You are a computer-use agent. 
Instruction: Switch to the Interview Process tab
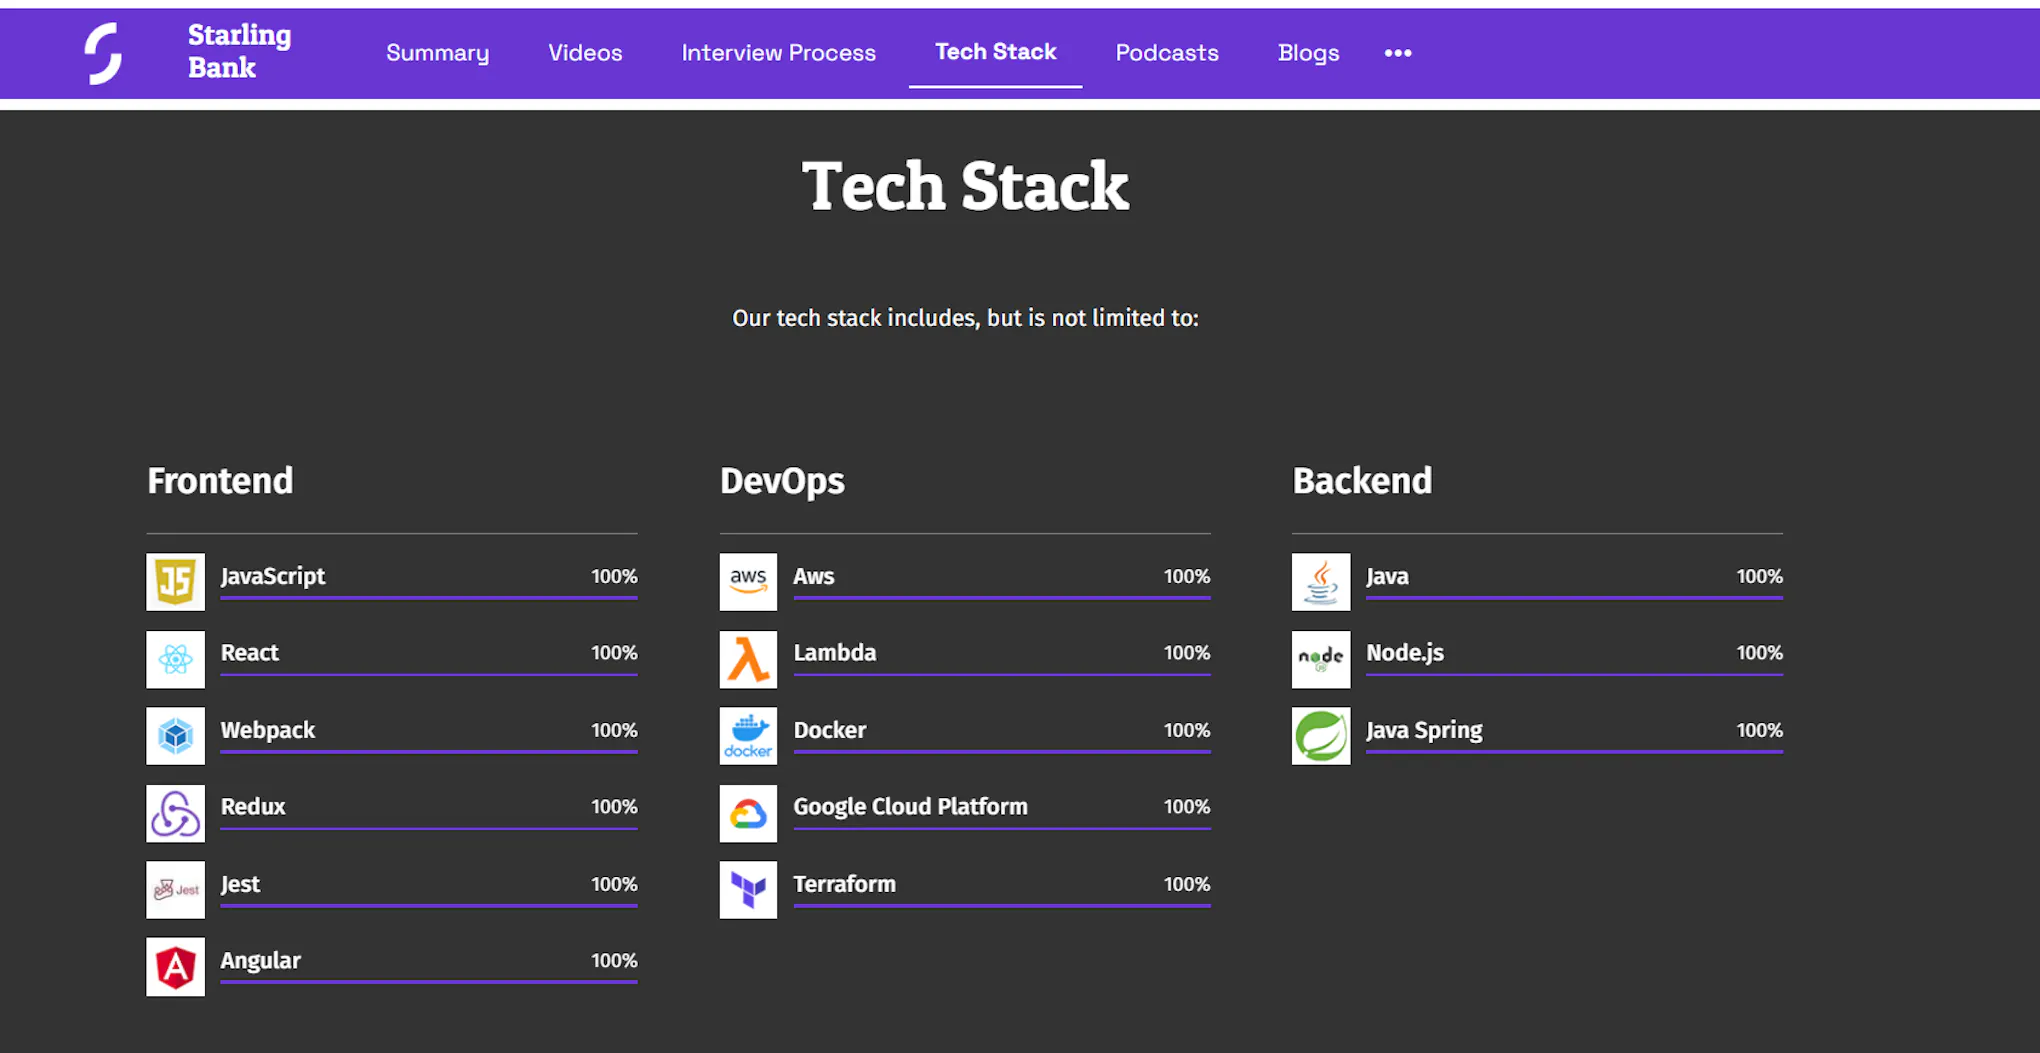(778, 53)
